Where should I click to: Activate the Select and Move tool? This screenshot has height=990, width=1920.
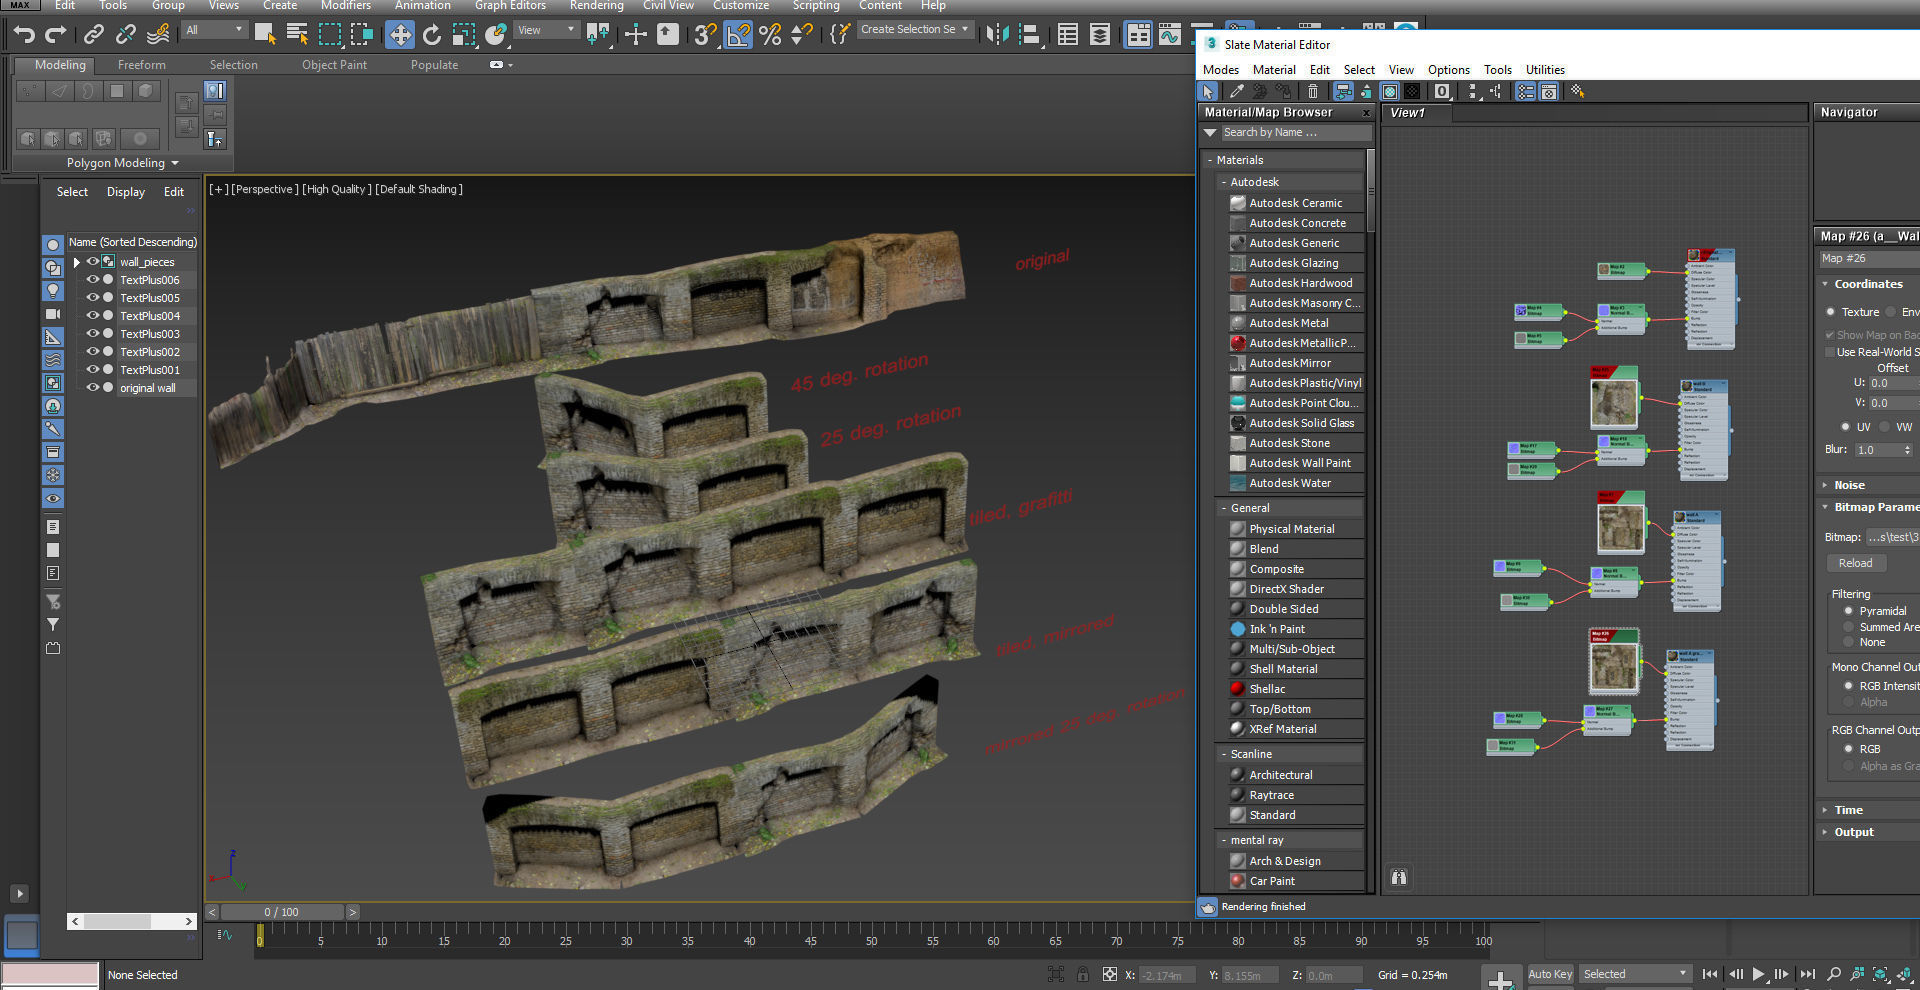pos(399,35)
